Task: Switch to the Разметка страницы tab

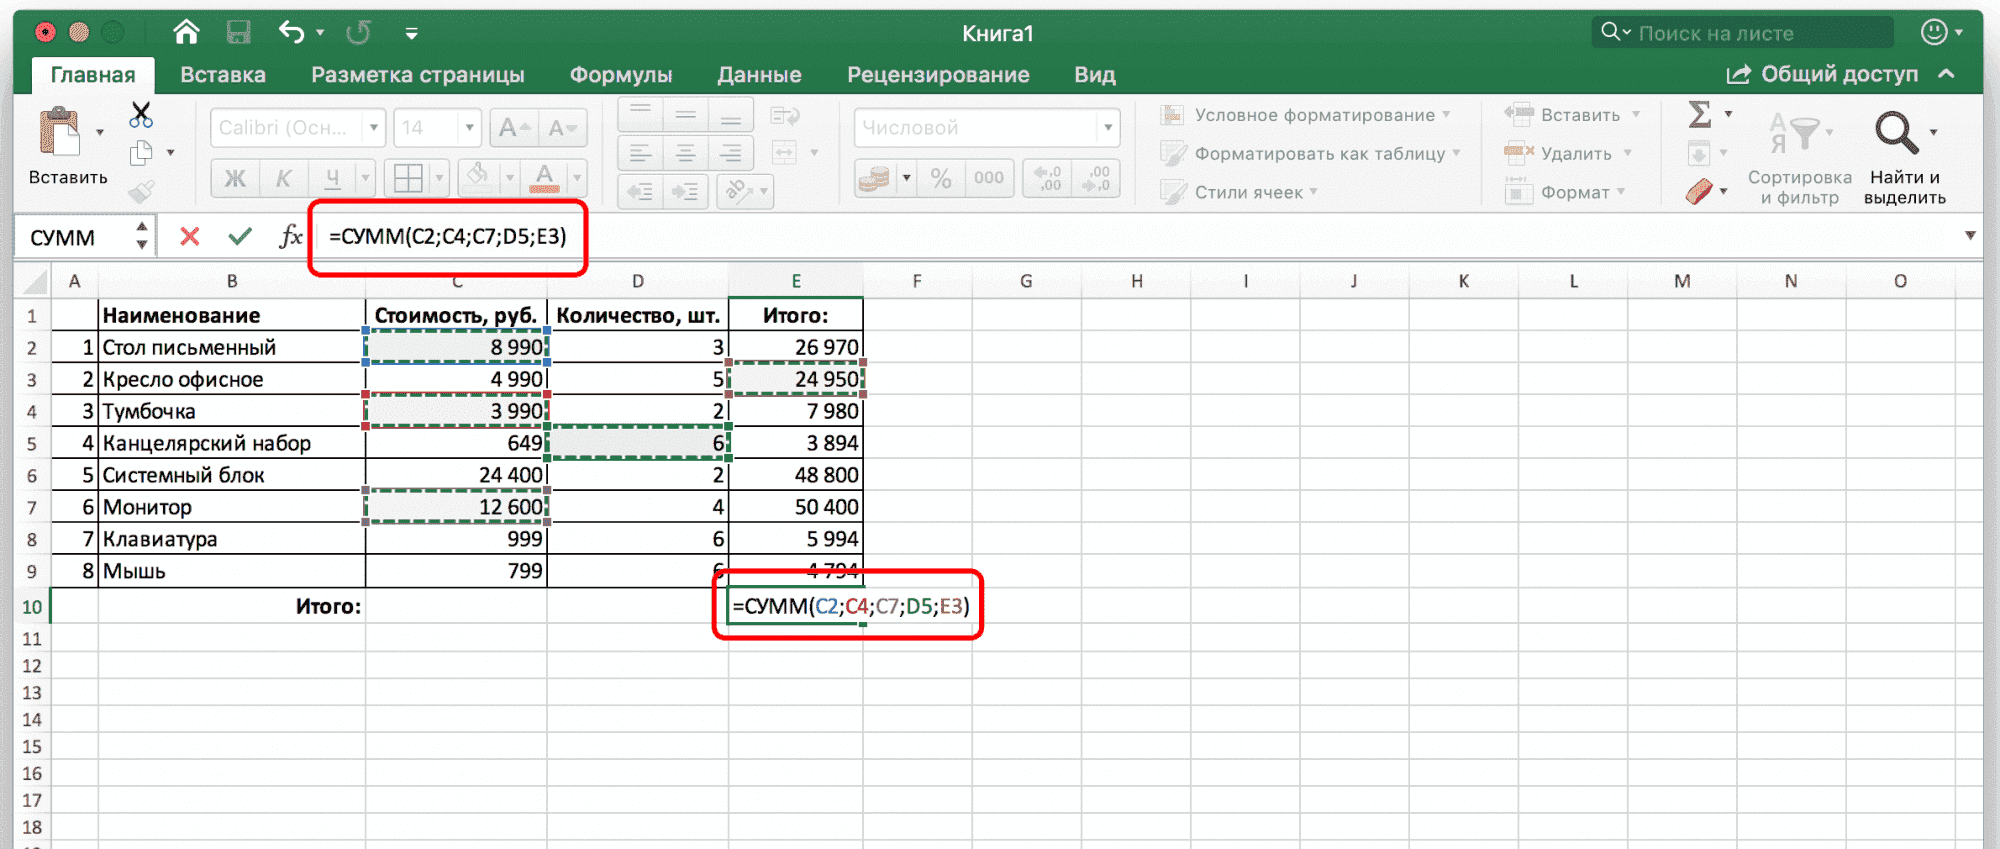Action: pyautogui.click(x=418, y=75)
